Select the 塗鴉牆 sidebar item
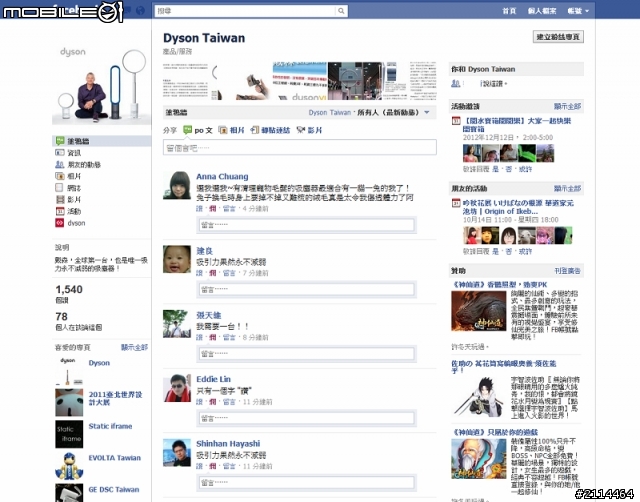640x502 pixels. click(x=102, y=141)
